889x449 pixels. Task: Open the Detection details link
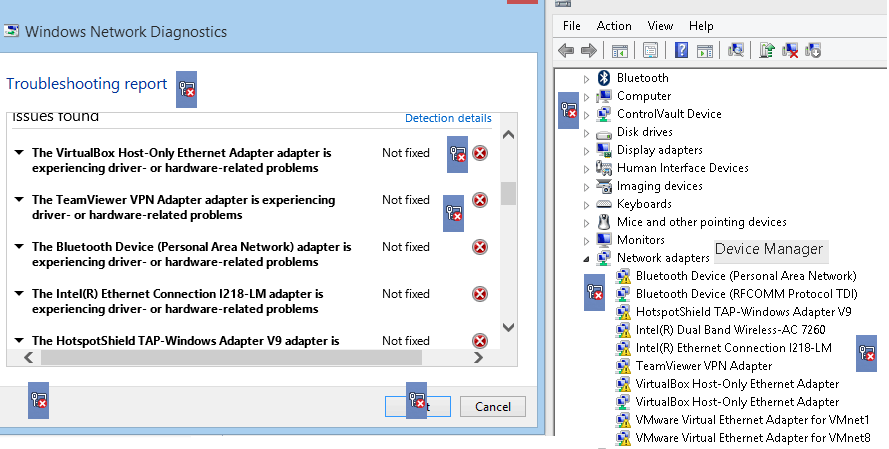point(448,118)
